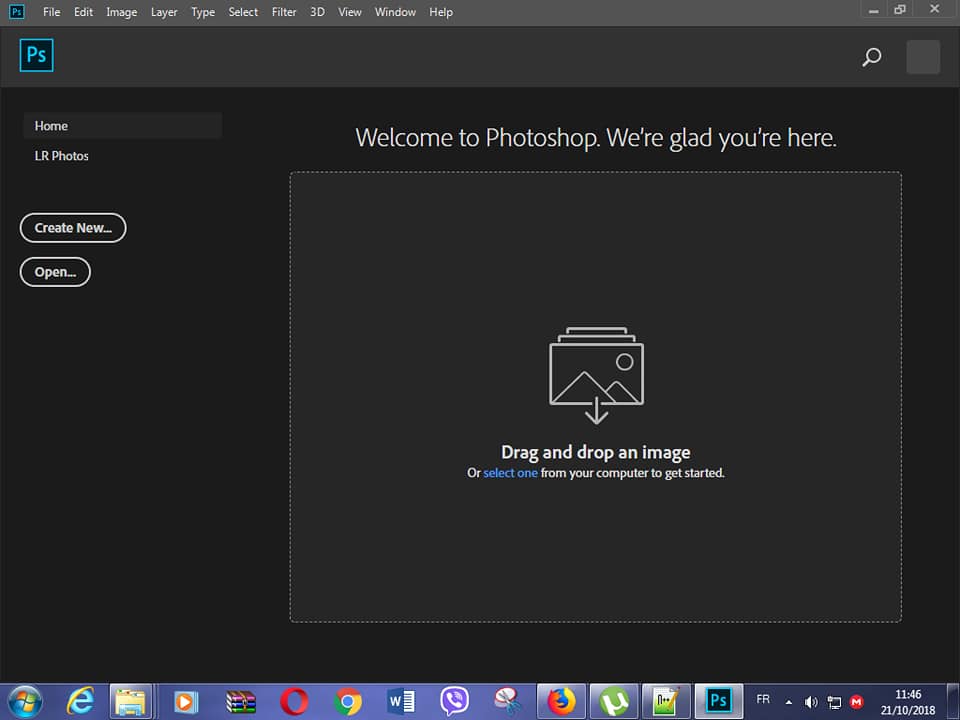Click the red M tray icon
Viewport: 960px width, 720px height.
click(x=857, y=702)
